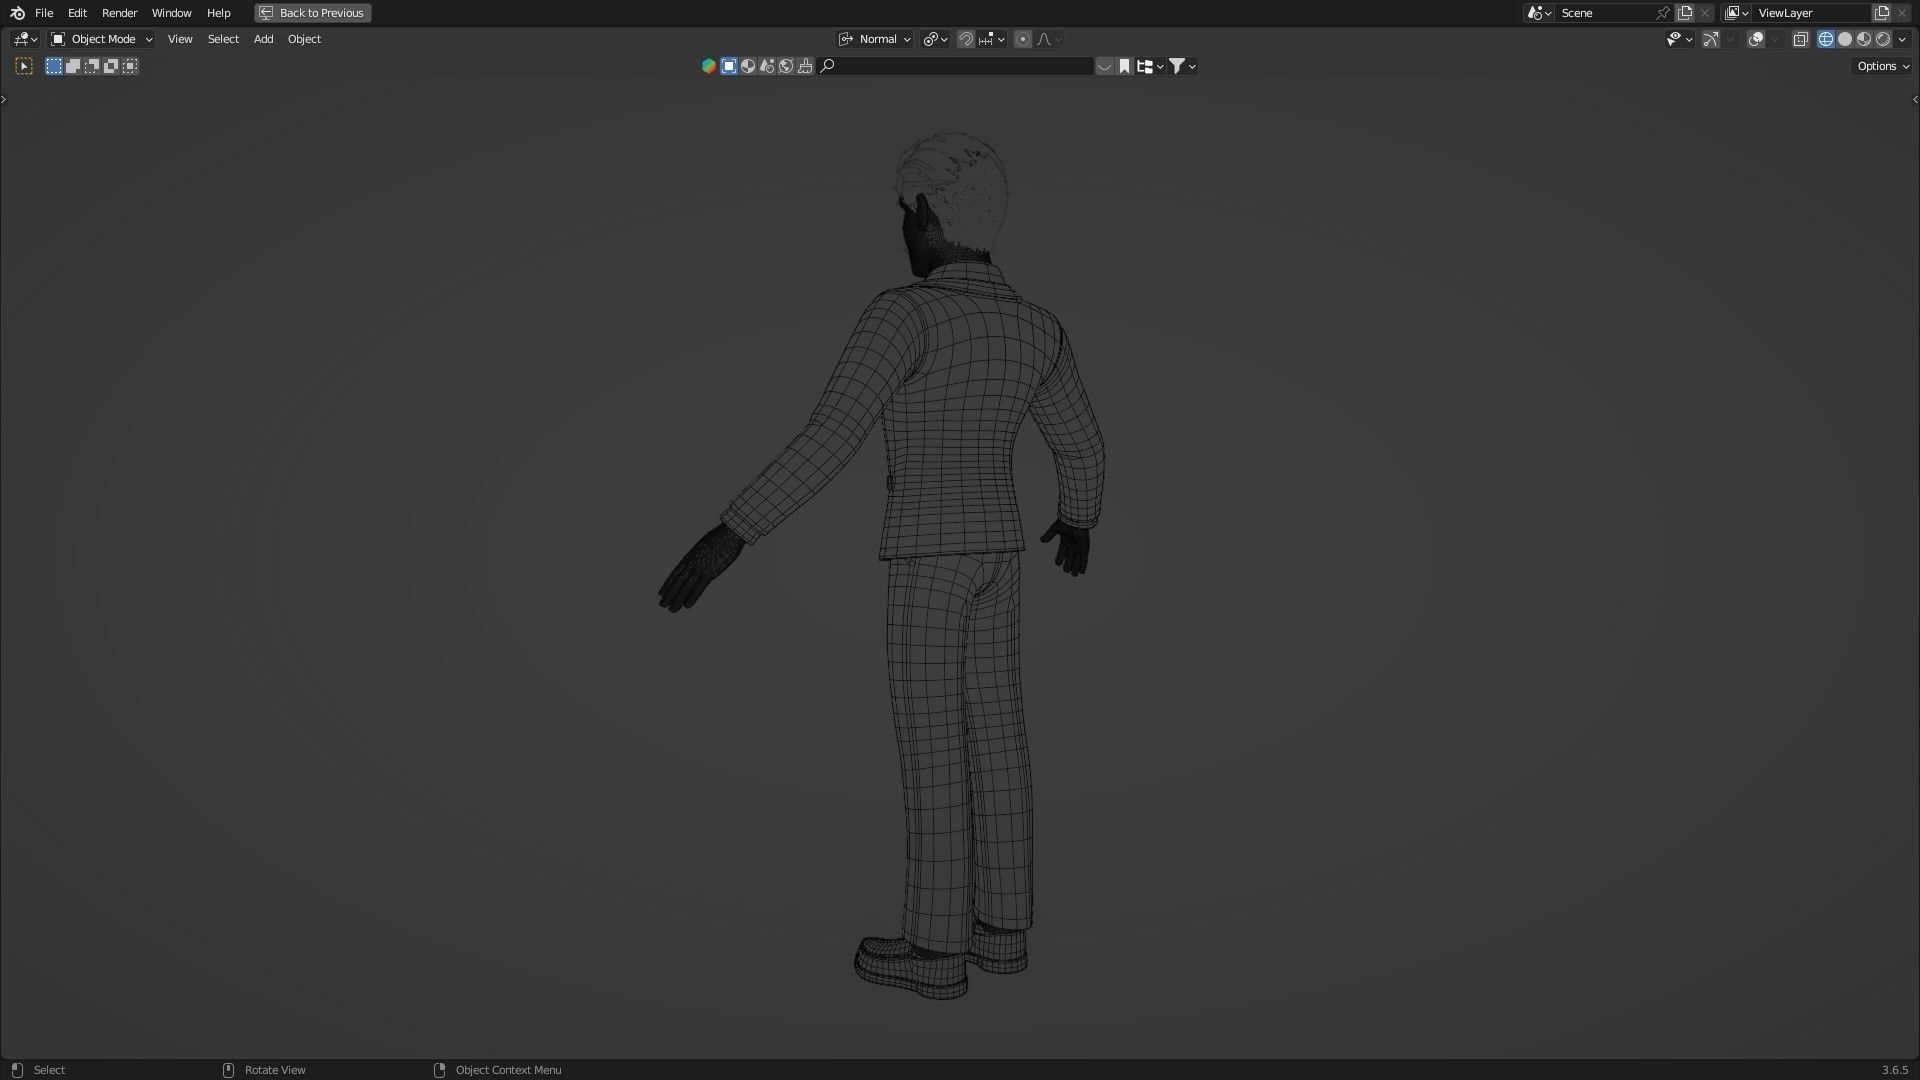Open the viewport Object menu
Screen dimensions: 1920x1080
click(304, 39)
